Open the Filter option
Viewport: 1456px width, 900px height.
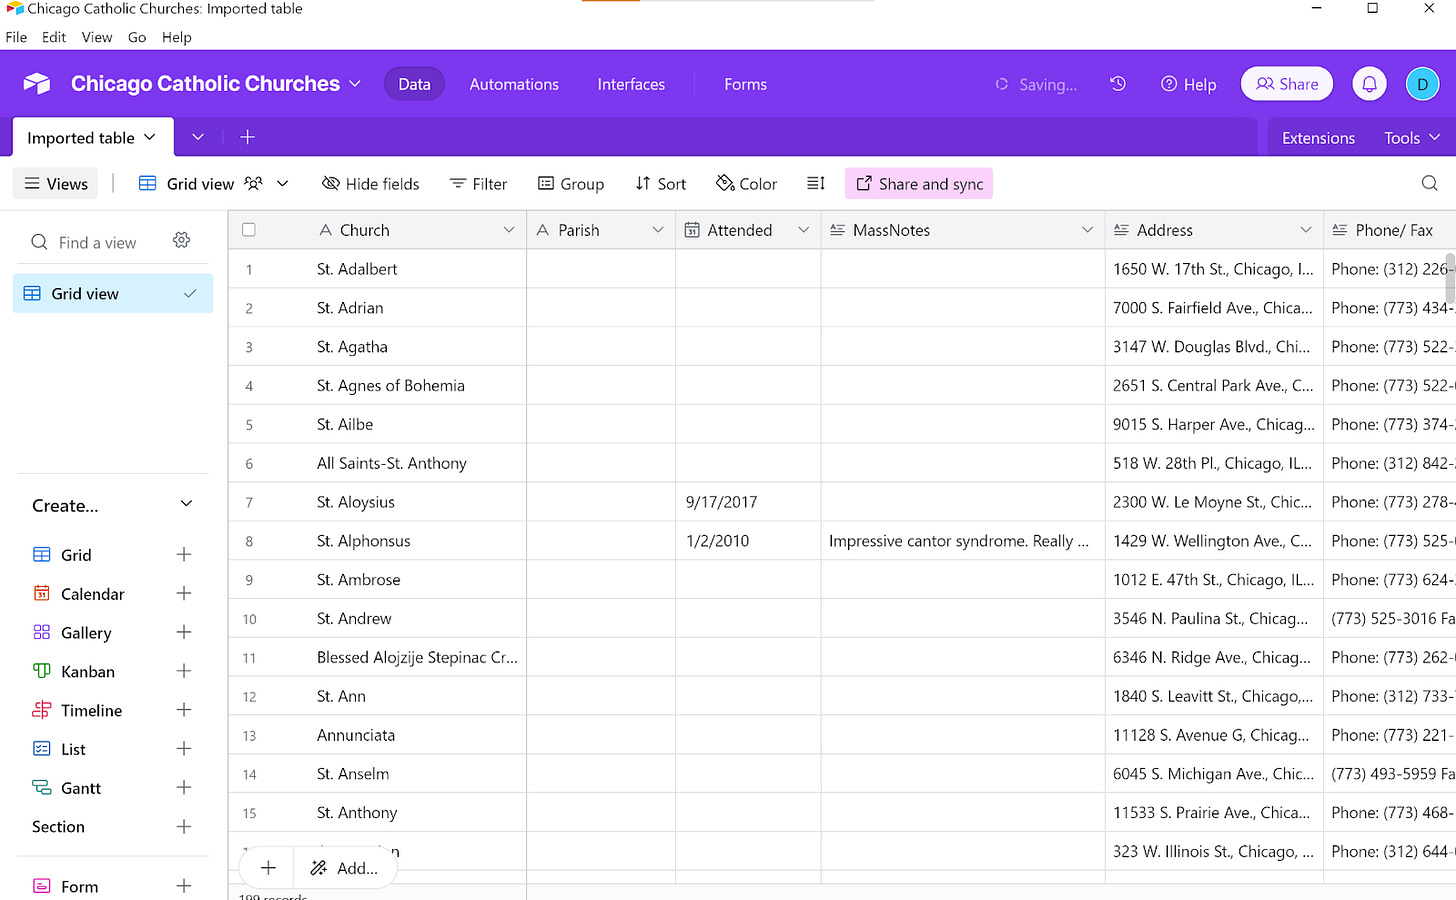(x=478, y=184)
